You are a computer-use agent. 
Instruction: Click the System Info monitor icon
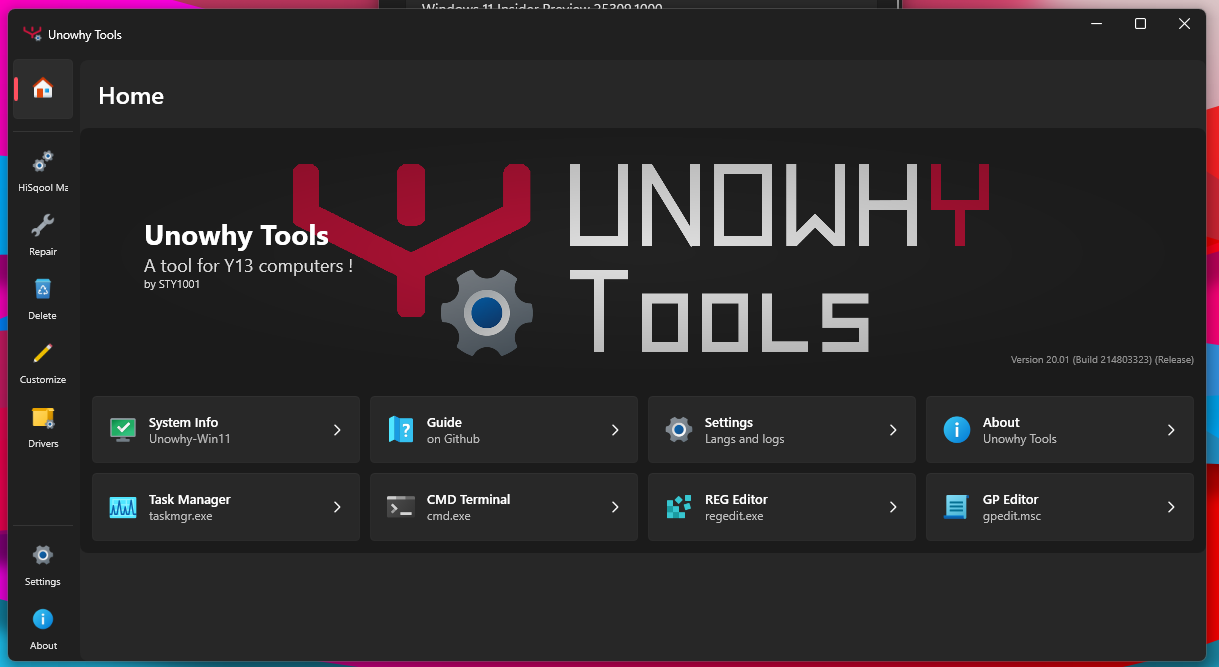(x=122, y=430)
